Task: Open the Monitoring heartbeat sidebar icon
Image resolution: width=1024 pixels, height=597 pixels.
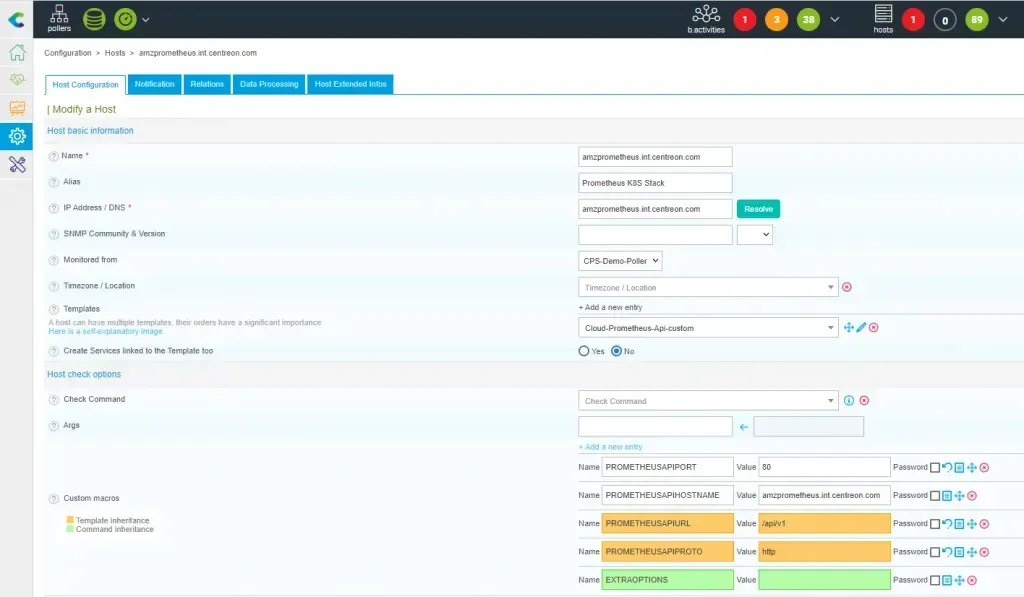Action: (17, 80)
